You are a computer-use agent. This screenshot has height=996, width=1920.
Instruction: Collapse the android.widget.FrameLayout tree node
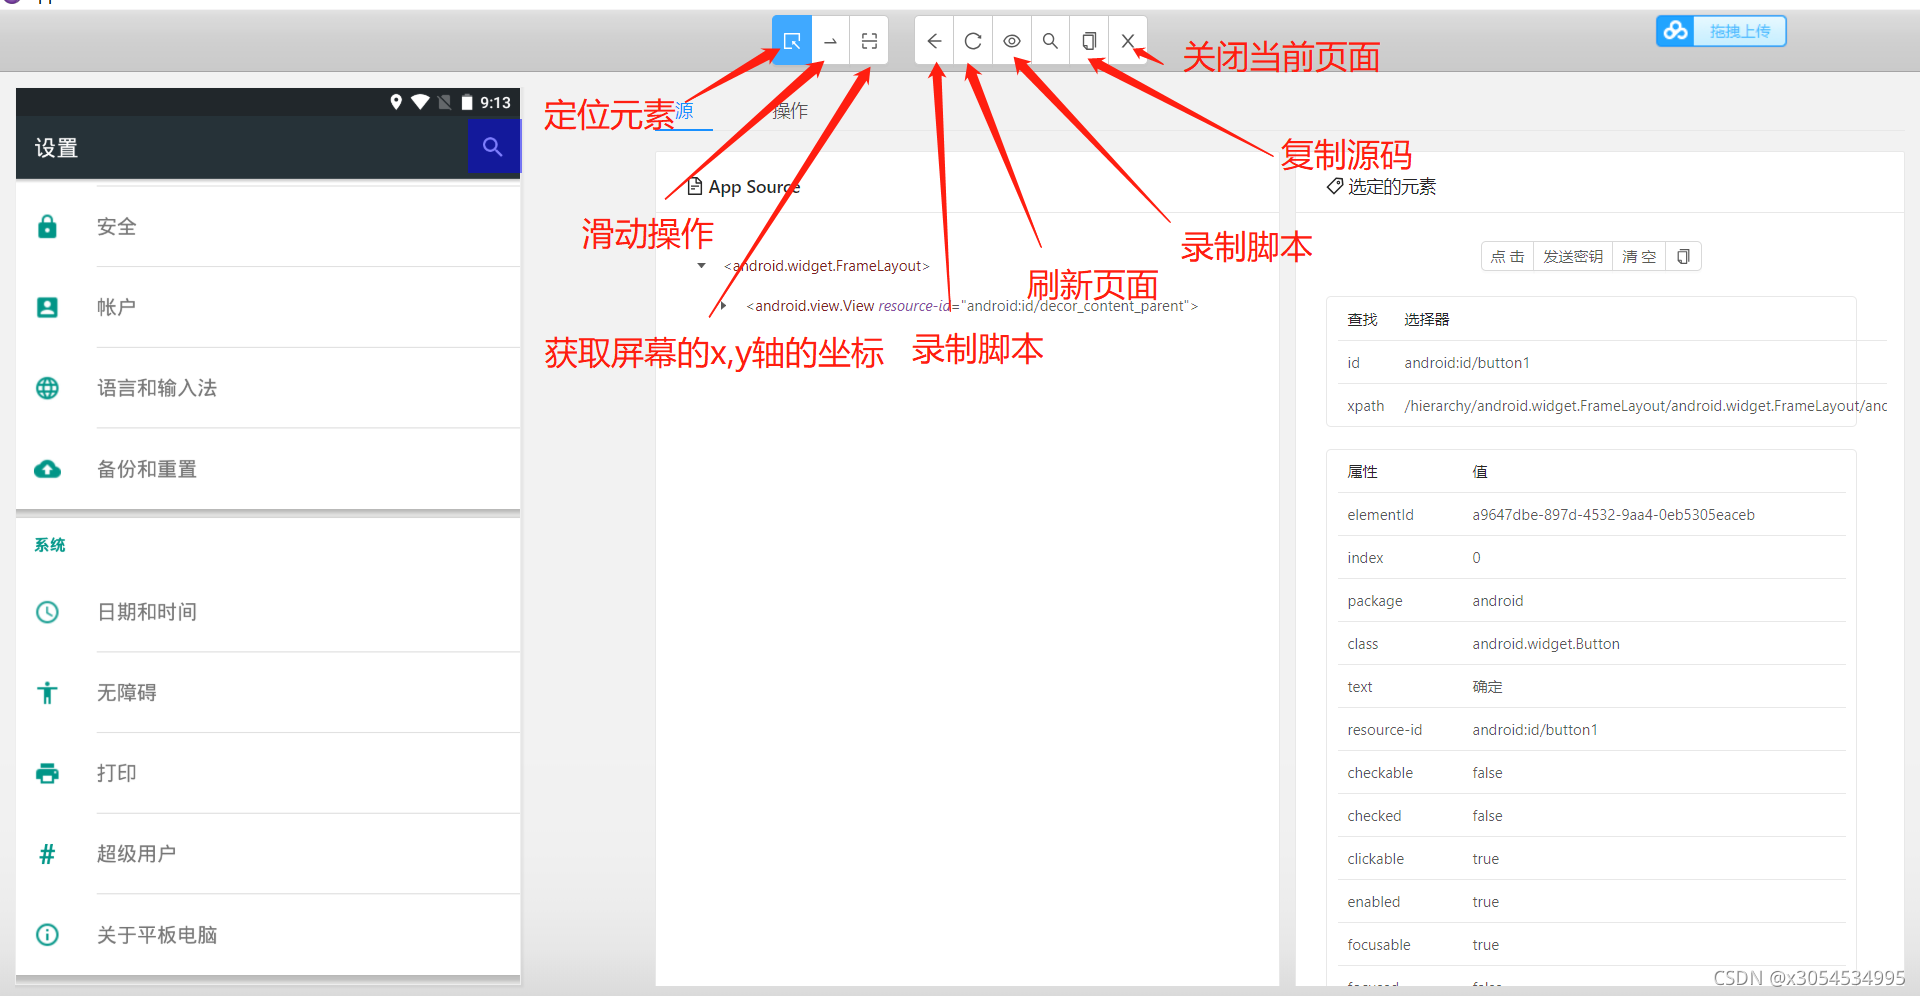click(700, 266)
